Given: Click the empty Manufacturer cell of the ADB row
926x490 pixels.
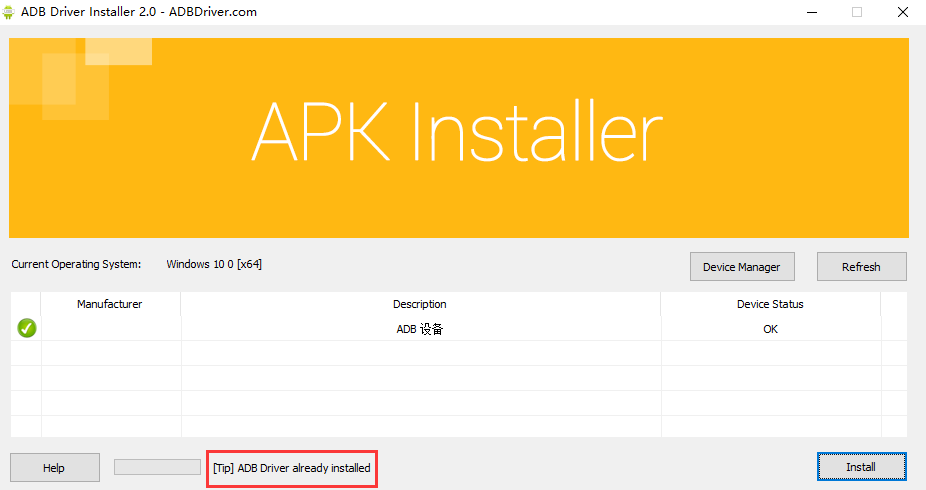Looking at the screenshot, I should pyautogui.click(x=110, y=329).
